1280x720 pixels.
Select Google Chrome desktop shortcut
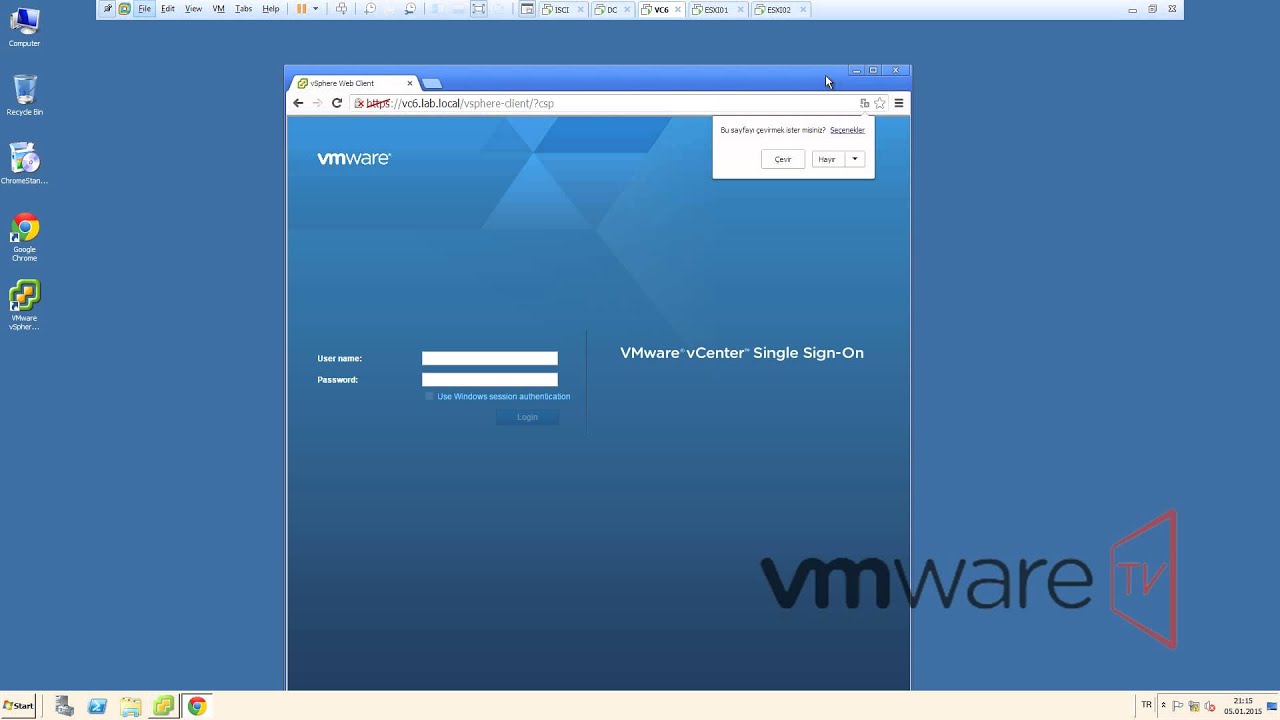(x=24, y=237)
